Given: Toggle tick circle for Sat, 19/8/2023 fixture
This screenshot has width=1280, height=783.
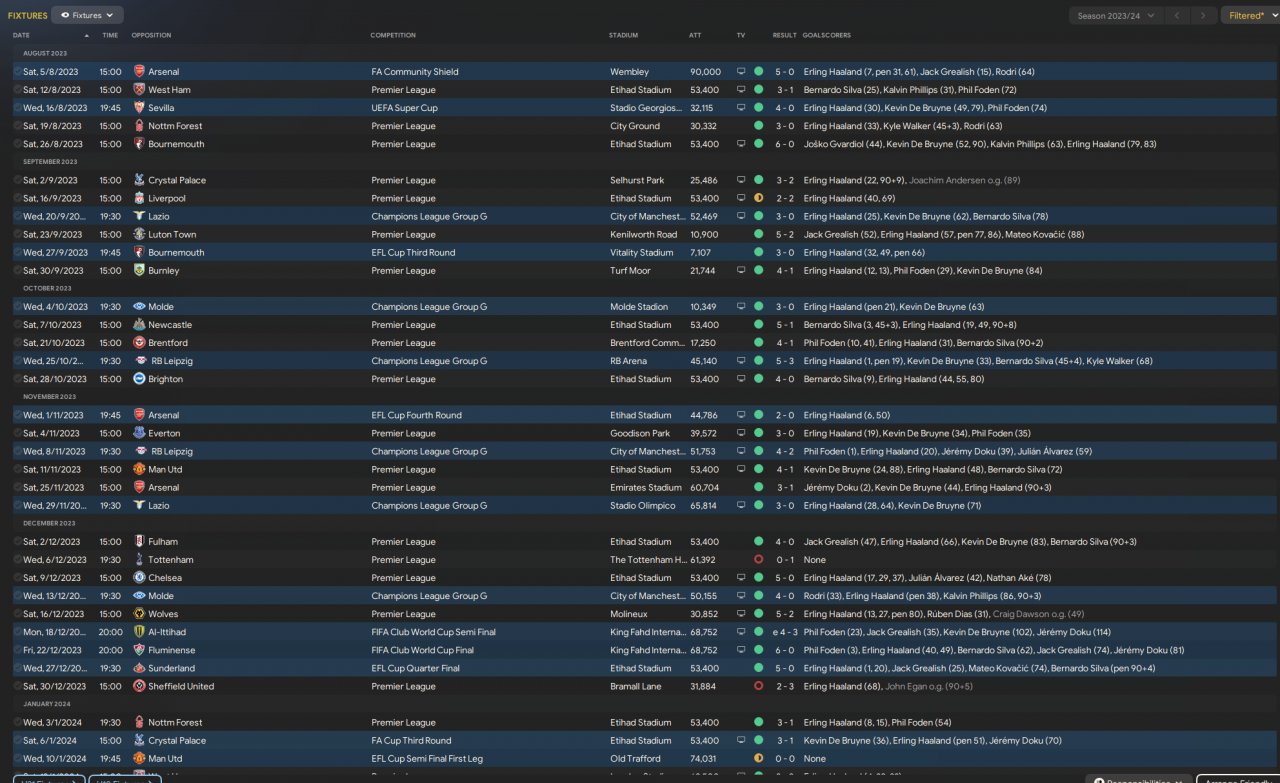Looking at the screenshot, I should pyautogui.click(x=18, y=126).
